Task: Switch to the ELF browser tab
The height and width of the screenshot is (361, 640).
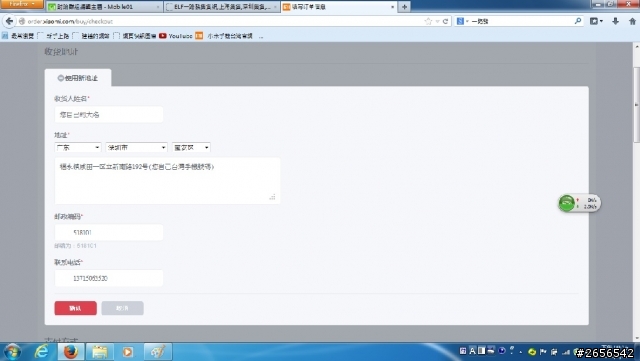Action: click(x=222, y=7)
